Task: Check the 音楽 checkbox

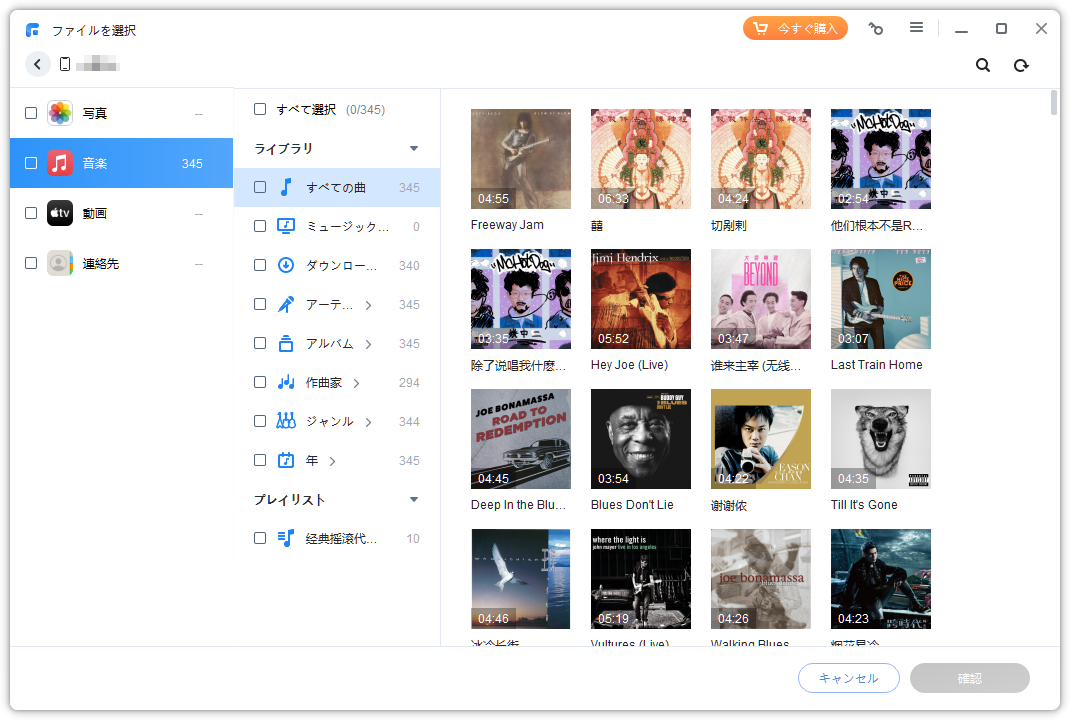Action: pos(31,163)
